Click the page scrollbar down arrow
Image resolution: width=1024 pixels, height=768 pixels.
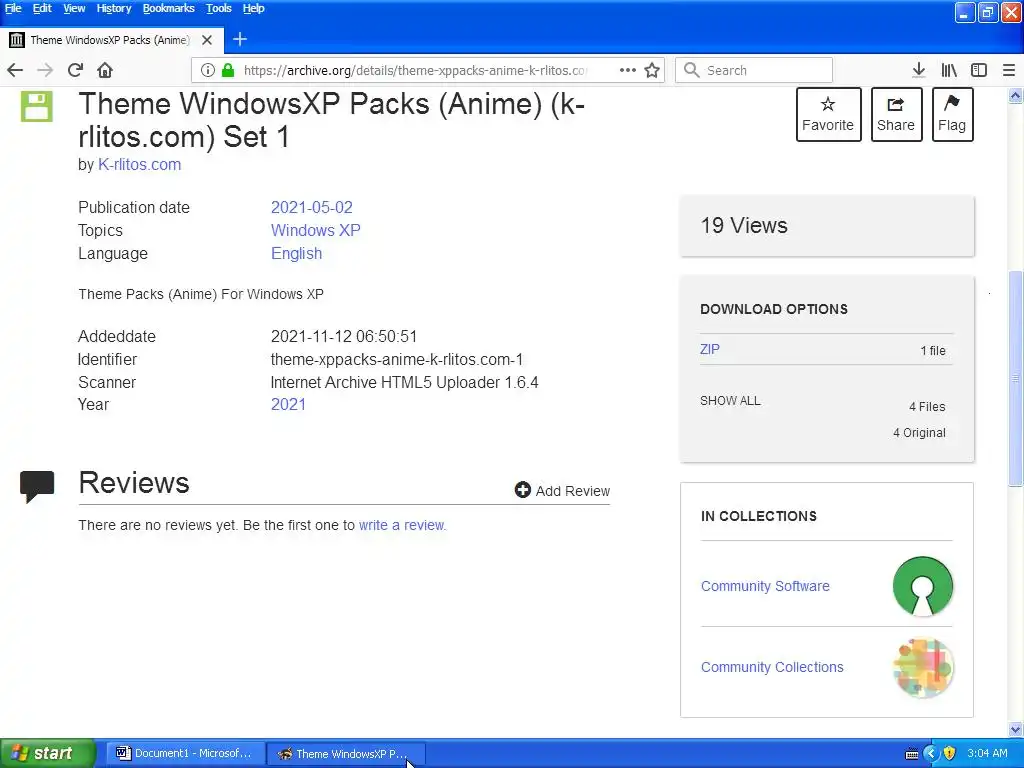[x=1016, y=729]
